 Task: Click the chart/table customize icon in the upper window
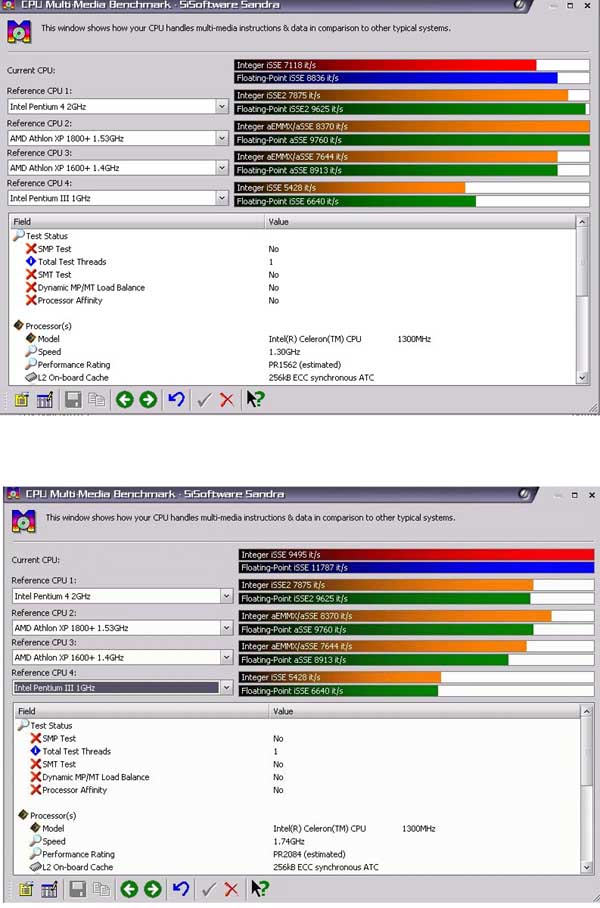point(45,400)
